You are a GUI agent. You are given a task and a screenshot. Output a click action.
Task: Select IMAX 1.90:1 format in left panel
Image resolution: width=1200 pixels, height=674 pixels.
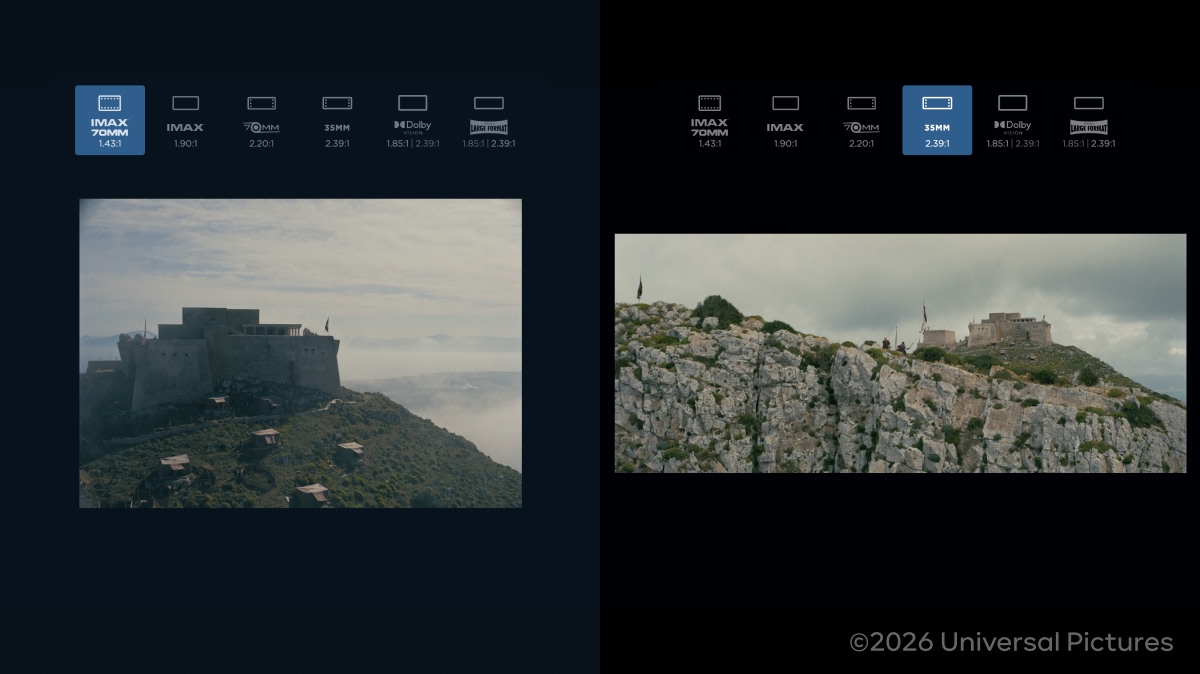pos(185,120)
